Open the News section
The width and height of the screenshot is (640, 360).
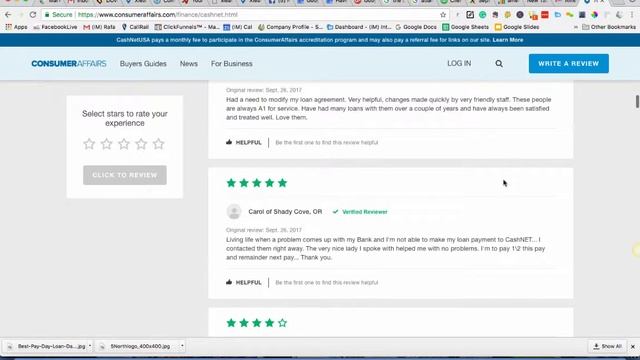(x=189, y=64)
